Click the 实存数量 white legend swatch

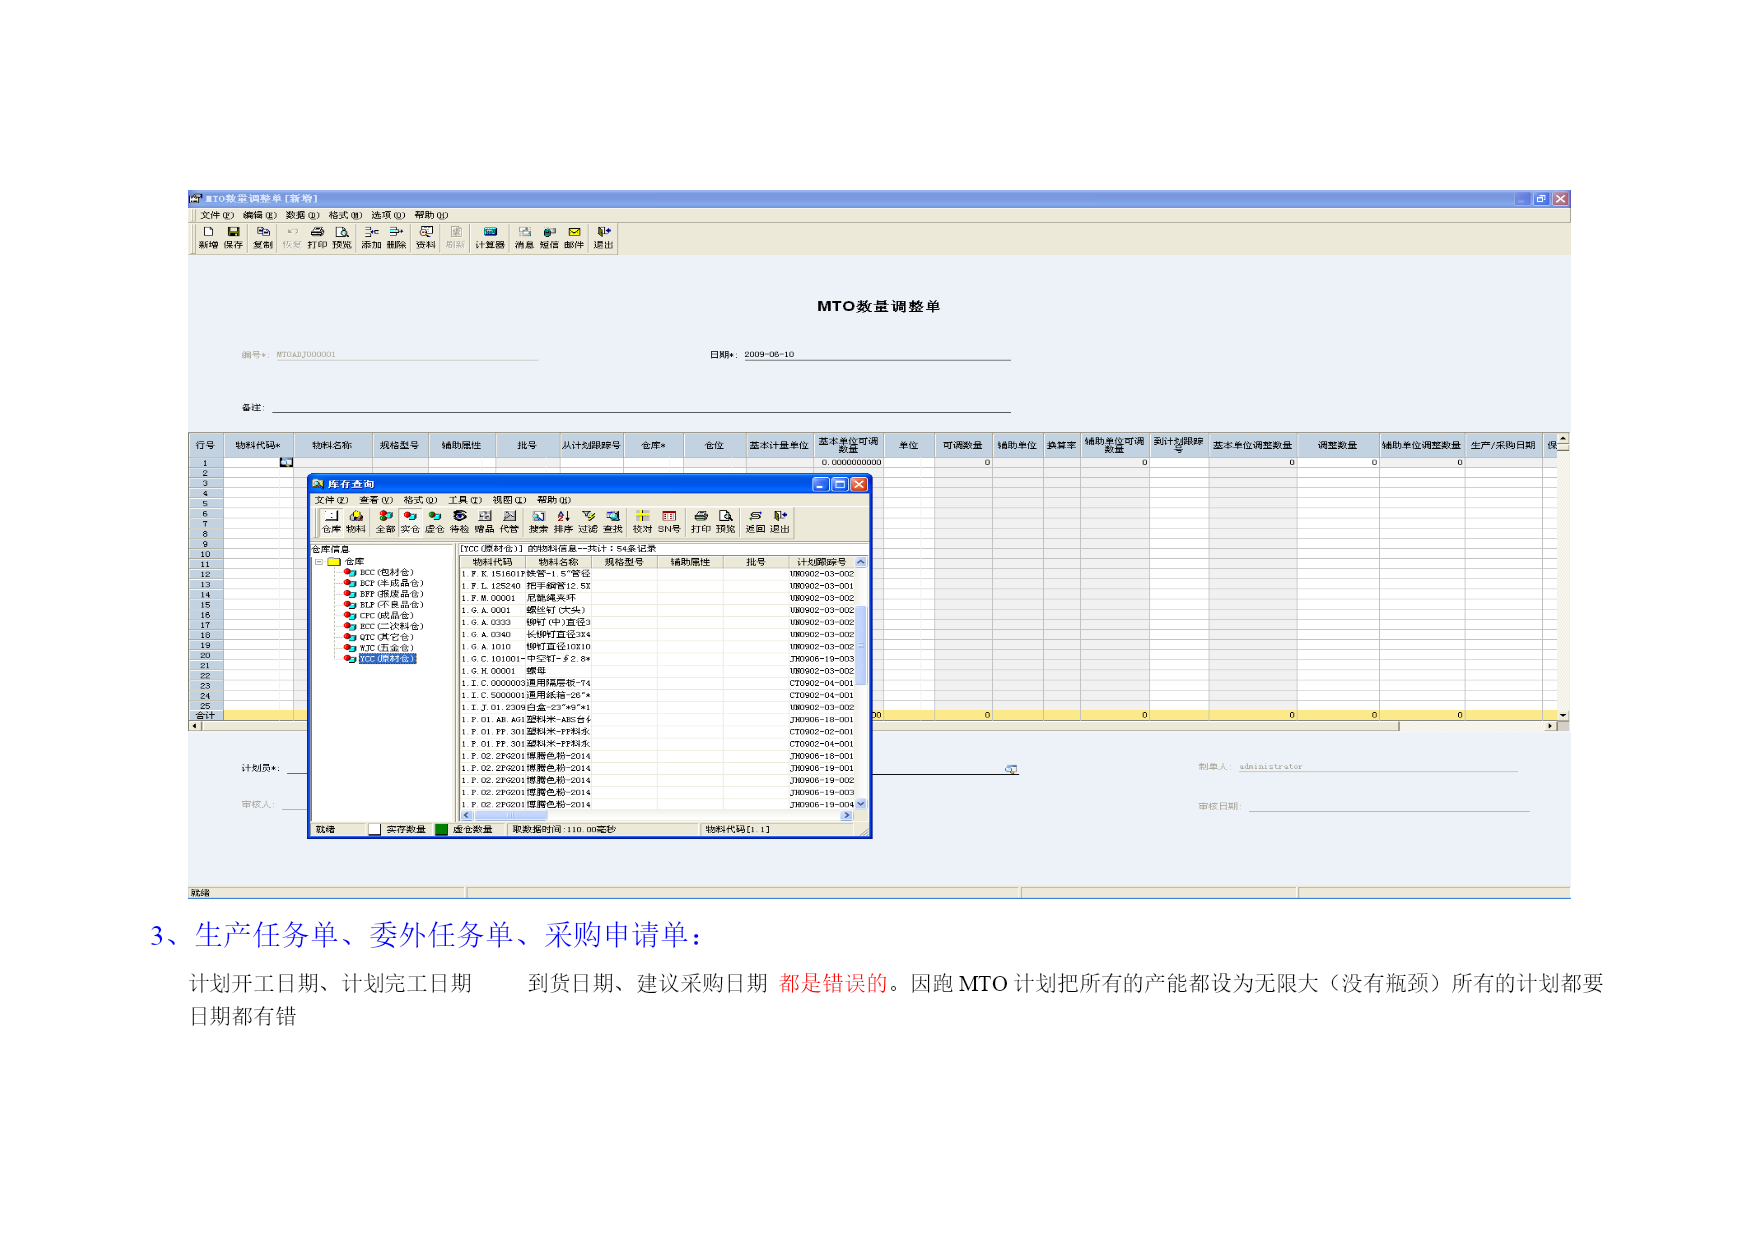pyautogui.click(x=374, y=829)
